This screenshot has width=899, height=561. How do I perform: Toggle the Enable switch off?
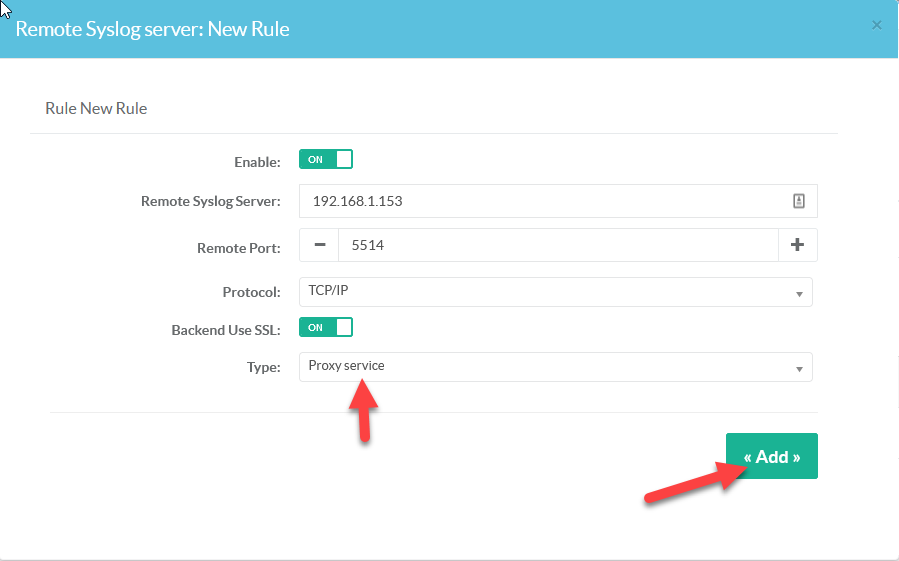(326, 160)
